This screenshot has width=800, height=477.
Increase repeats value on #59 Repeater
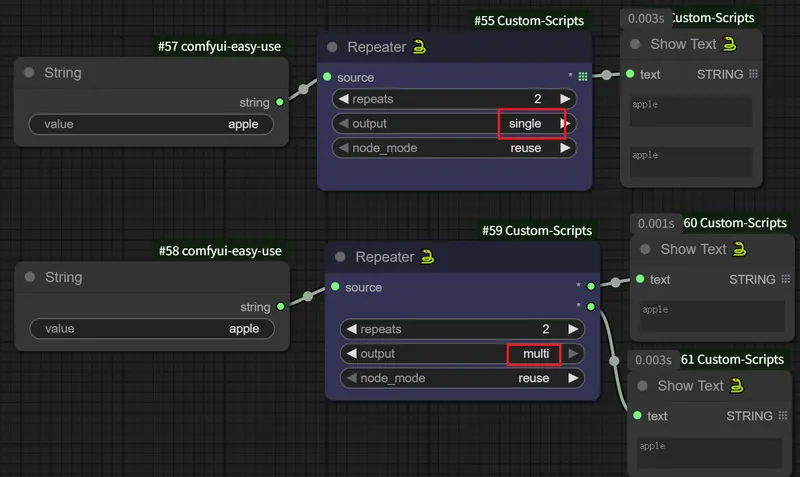(x=573, y=329)
